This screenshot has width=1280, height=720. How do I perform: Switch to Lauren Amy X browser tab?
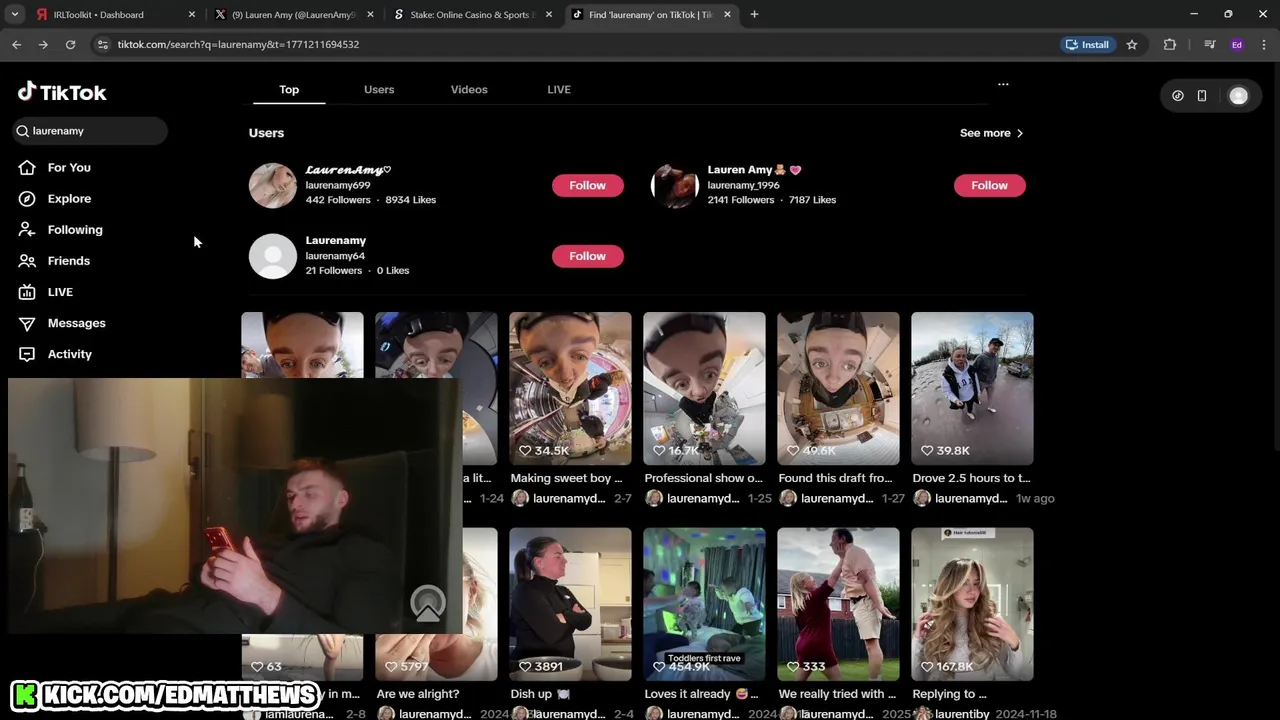pyautogui.click(x=293, y=14)
